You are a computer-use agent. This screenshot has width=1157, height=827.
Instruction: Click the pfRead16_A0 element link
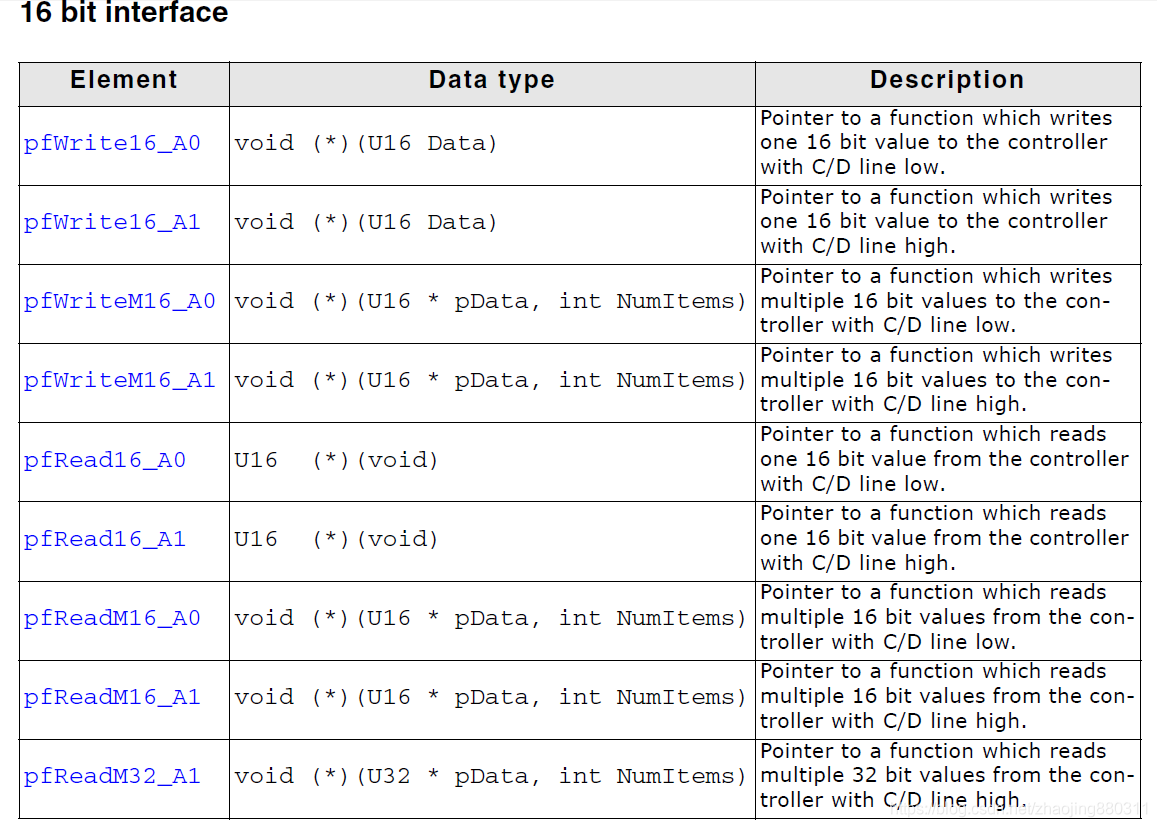pos(105,460)
